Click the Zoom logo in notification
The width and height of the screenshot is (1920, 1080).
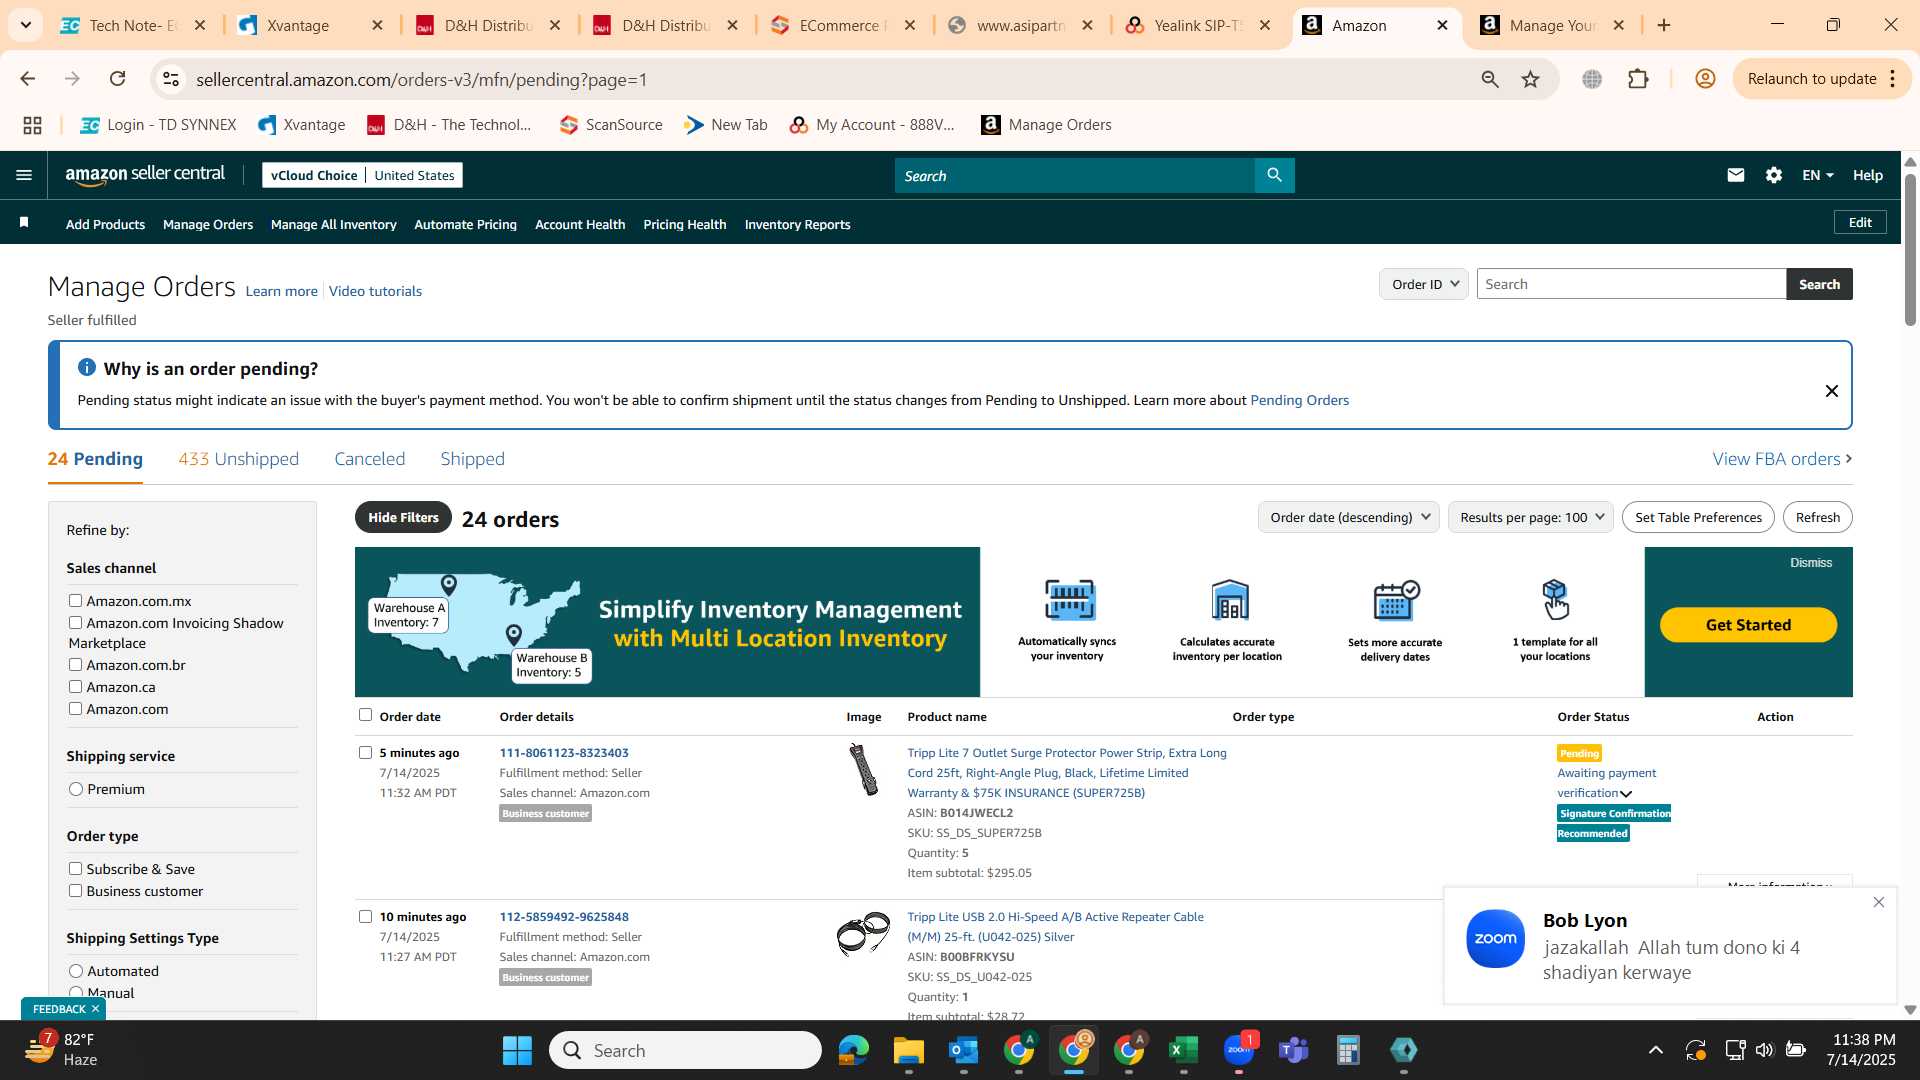tap(1495, 938)
